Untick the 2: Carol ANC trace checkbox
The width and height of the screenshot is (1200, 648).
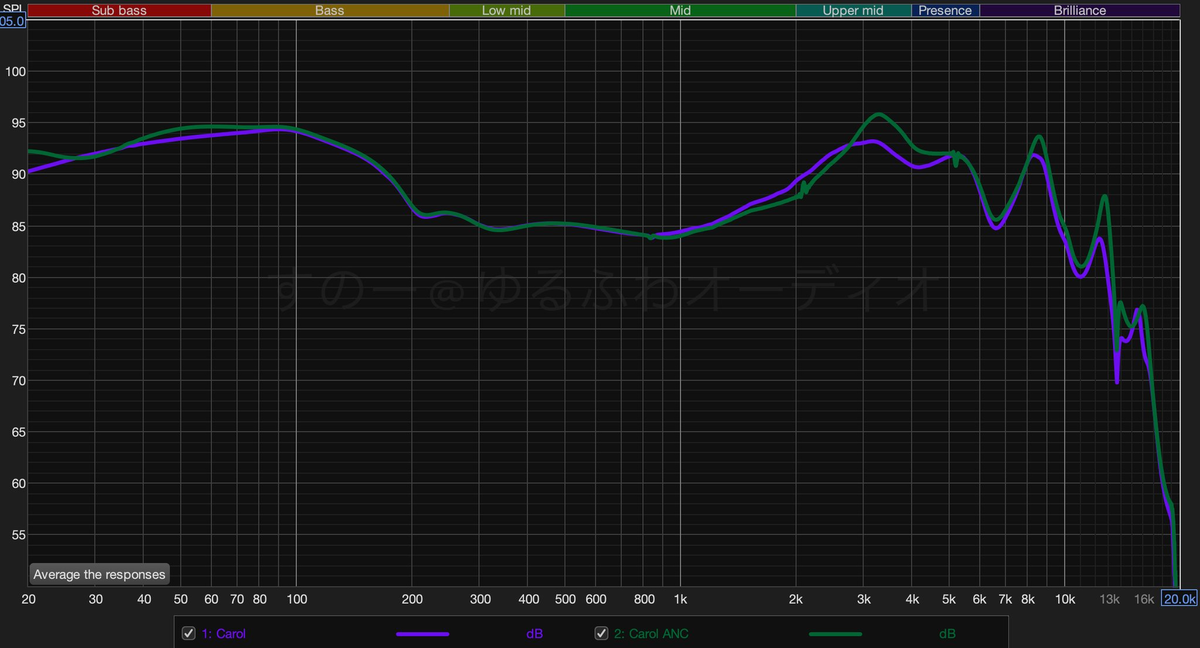click(x=601, y=634)
